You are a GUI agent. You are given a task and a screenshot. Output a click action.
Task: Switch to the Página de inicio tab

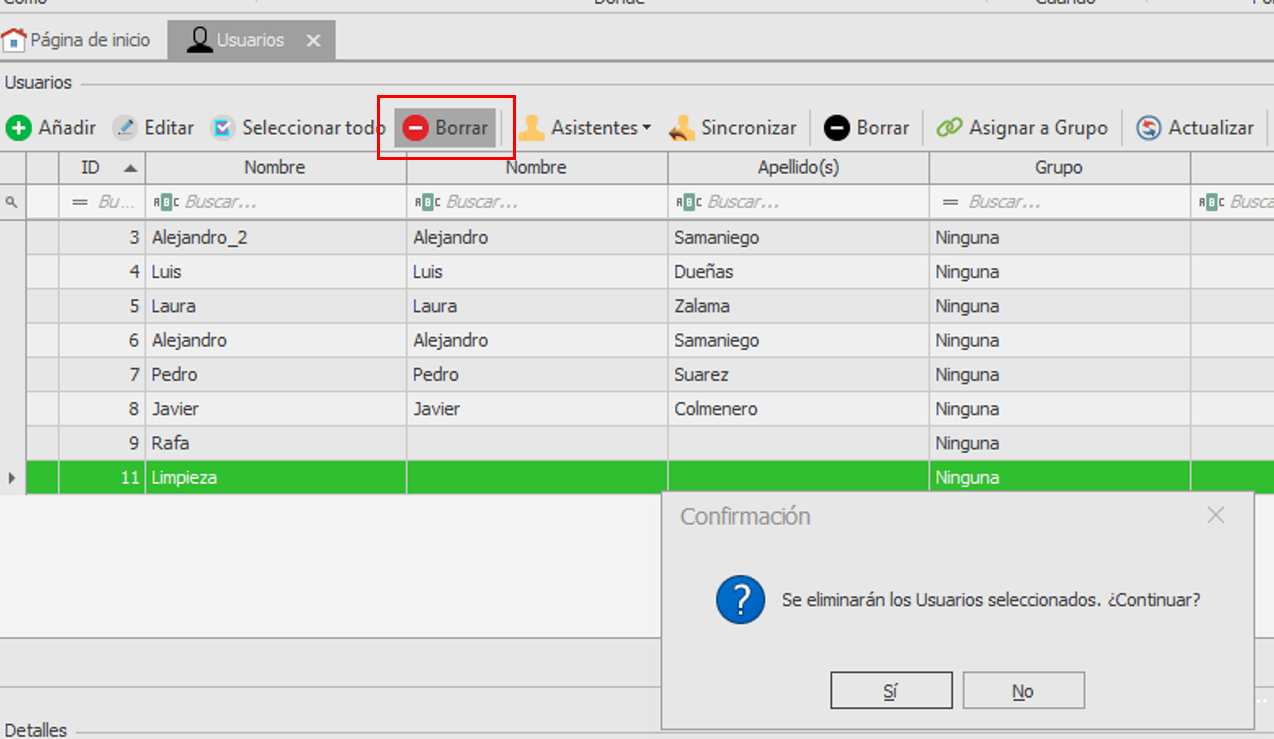77,40
